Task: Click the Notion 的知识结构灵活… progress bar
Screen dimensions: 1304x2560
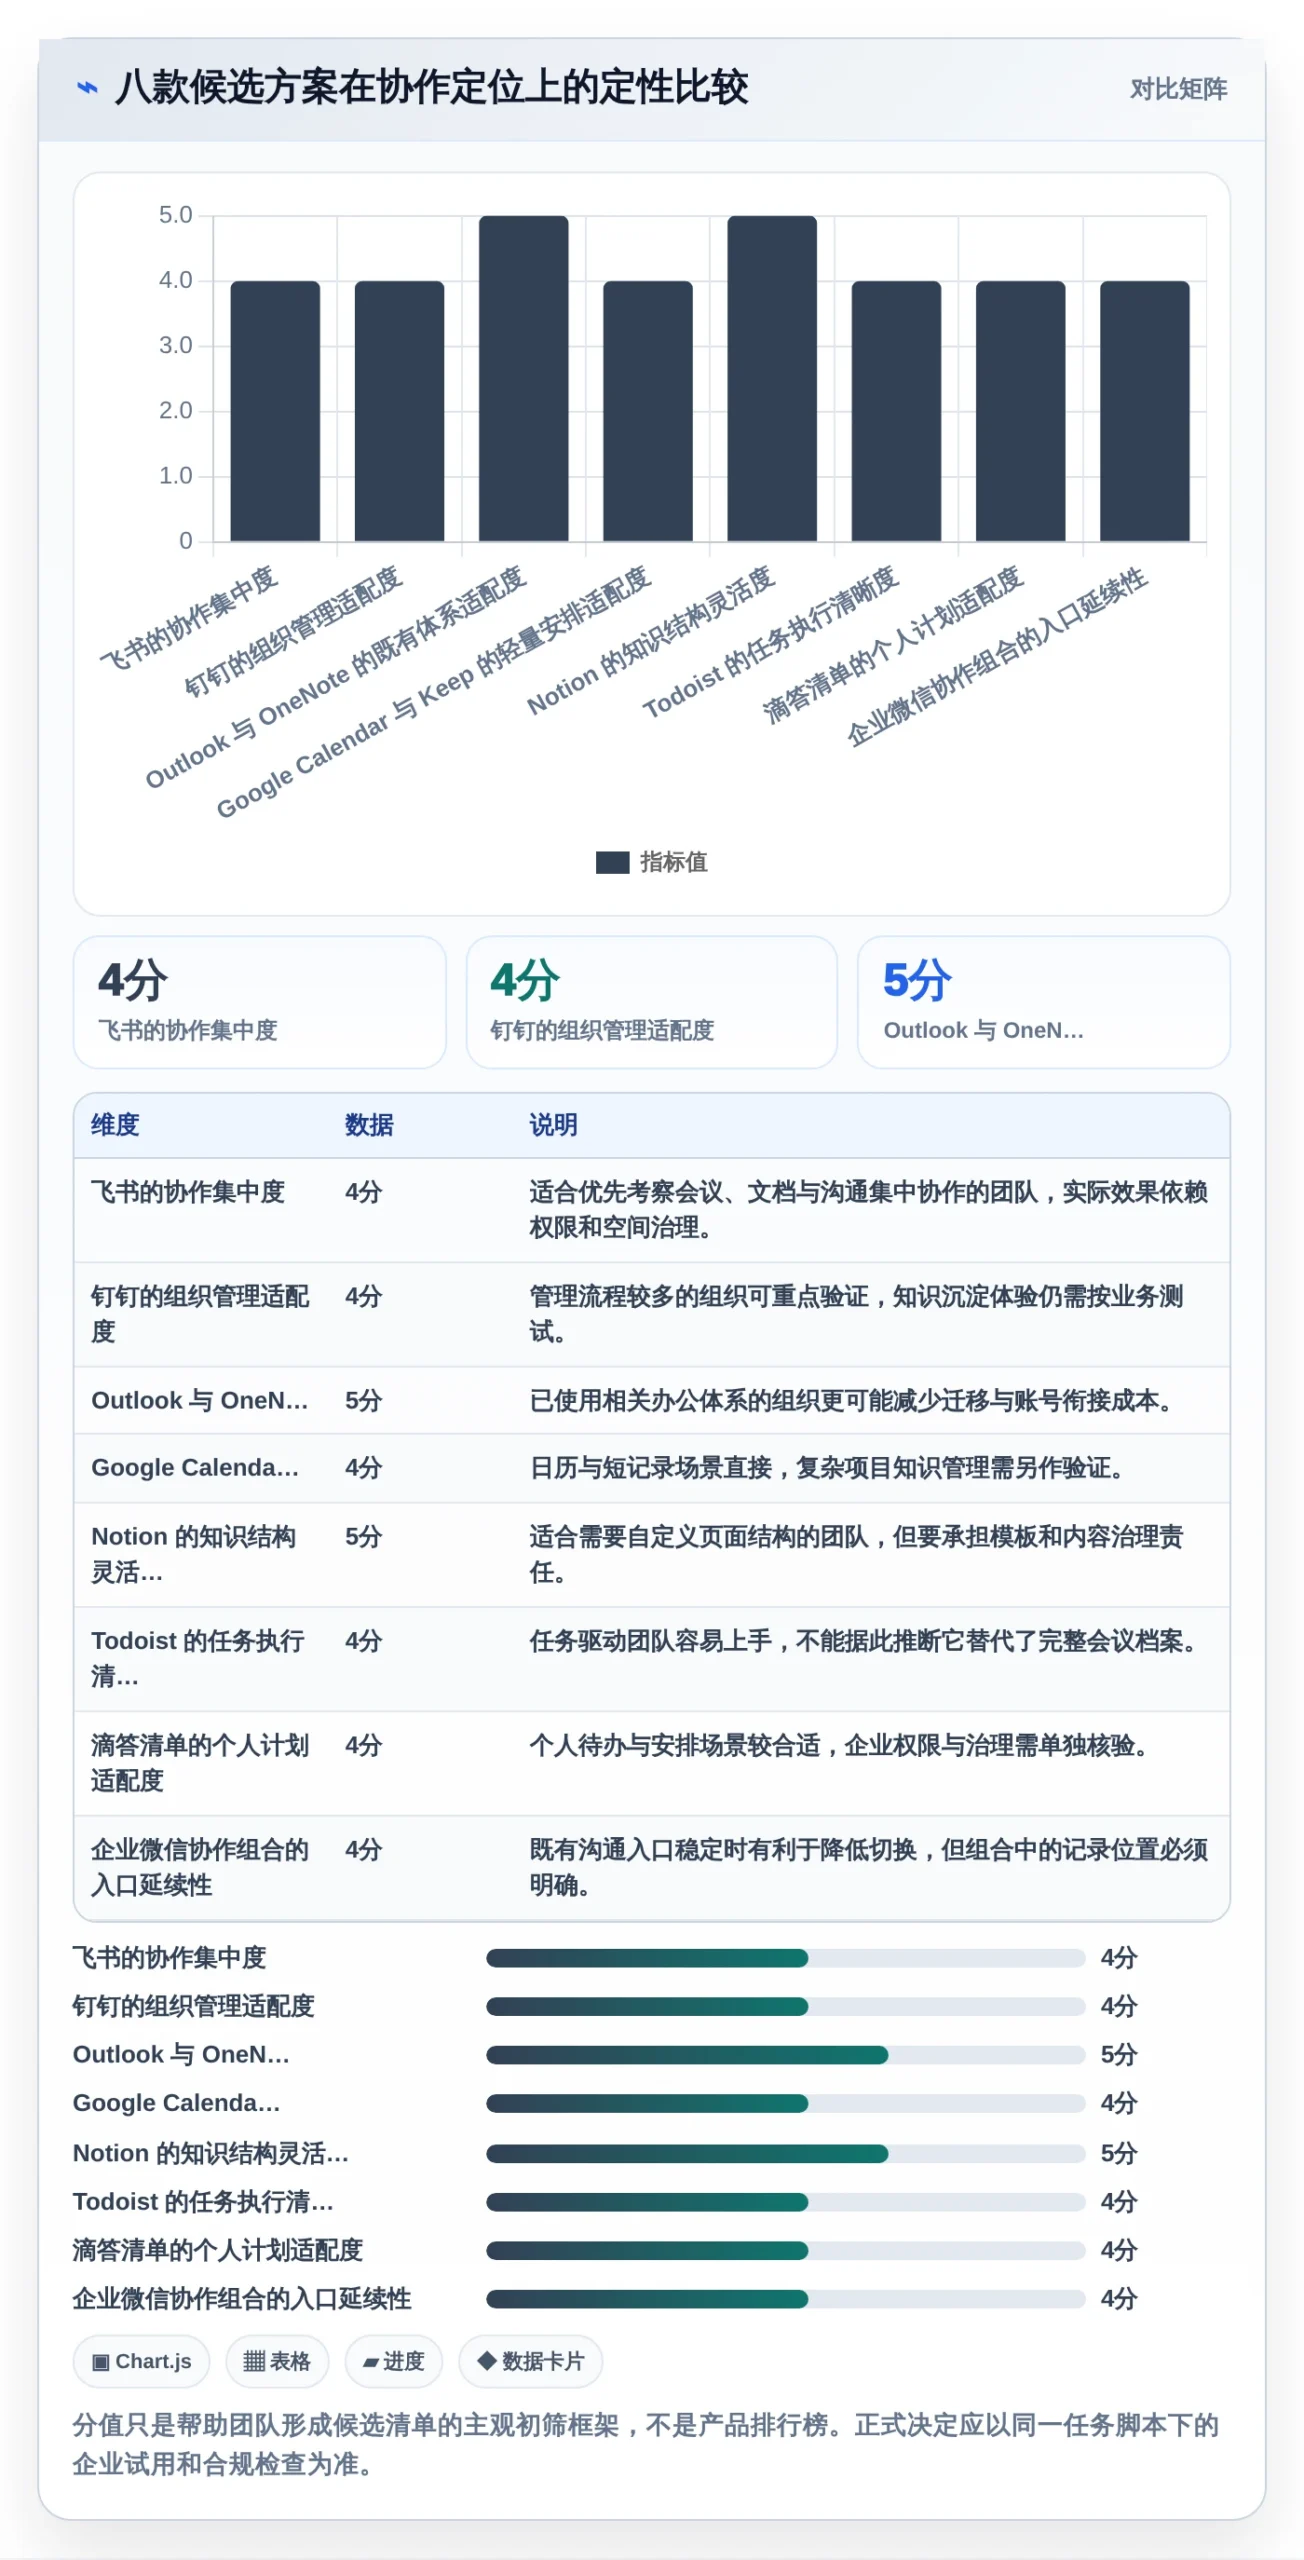Action: 785,2153
